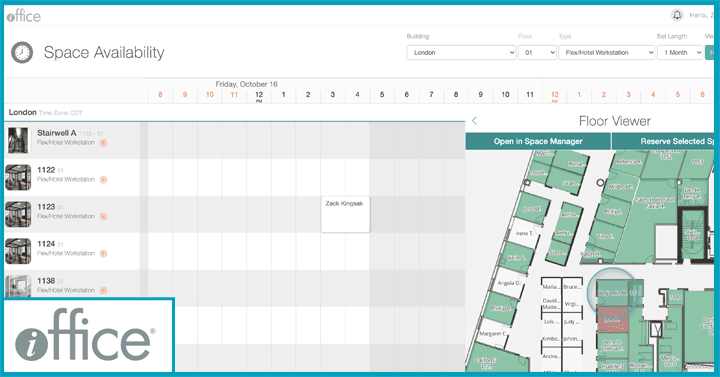
Task: Select the 1123 space name
Action: point(46,207)
